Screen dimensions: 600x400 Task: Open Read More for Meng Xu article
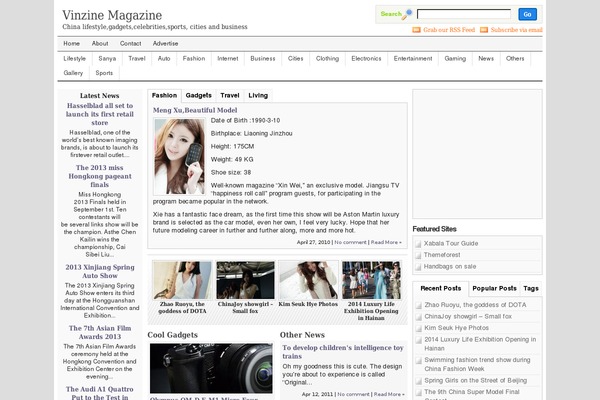(386, 243)
